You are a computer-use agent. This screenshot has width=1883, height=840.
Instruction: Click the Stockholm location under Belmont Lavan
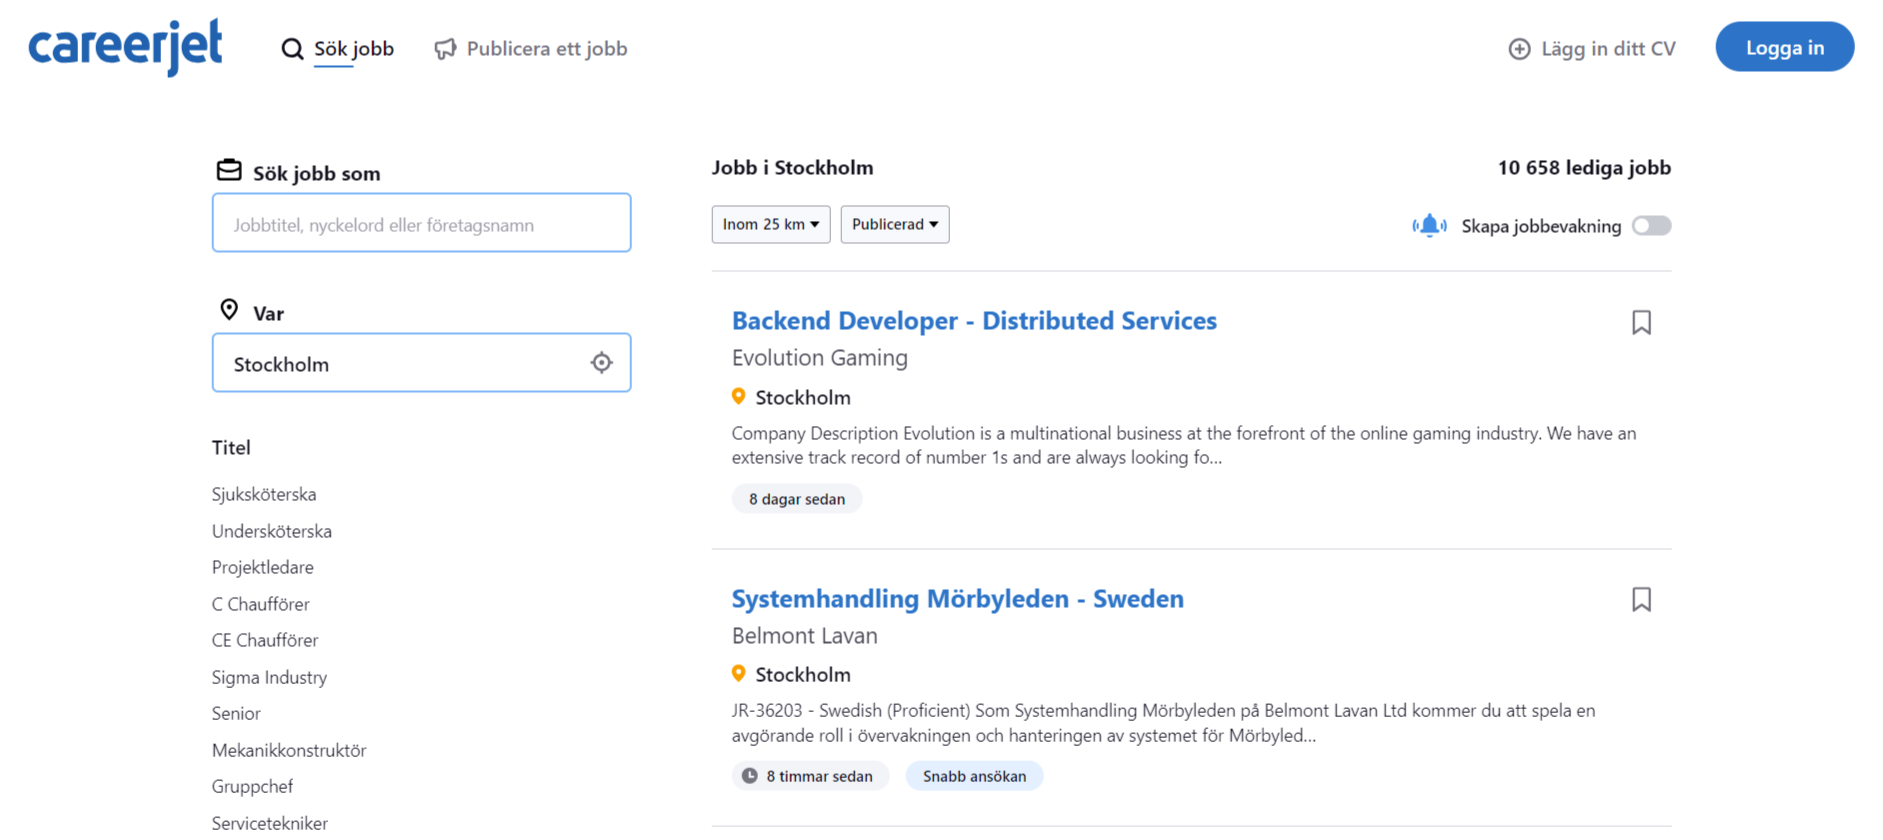click(803, 675)
